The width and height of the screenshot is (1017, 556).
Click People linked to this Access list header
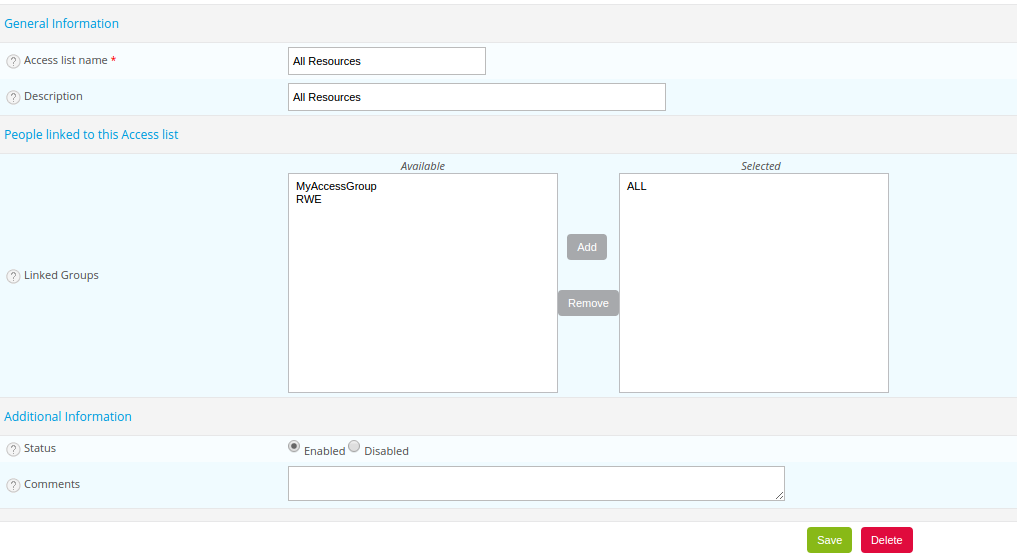point(91,134)
